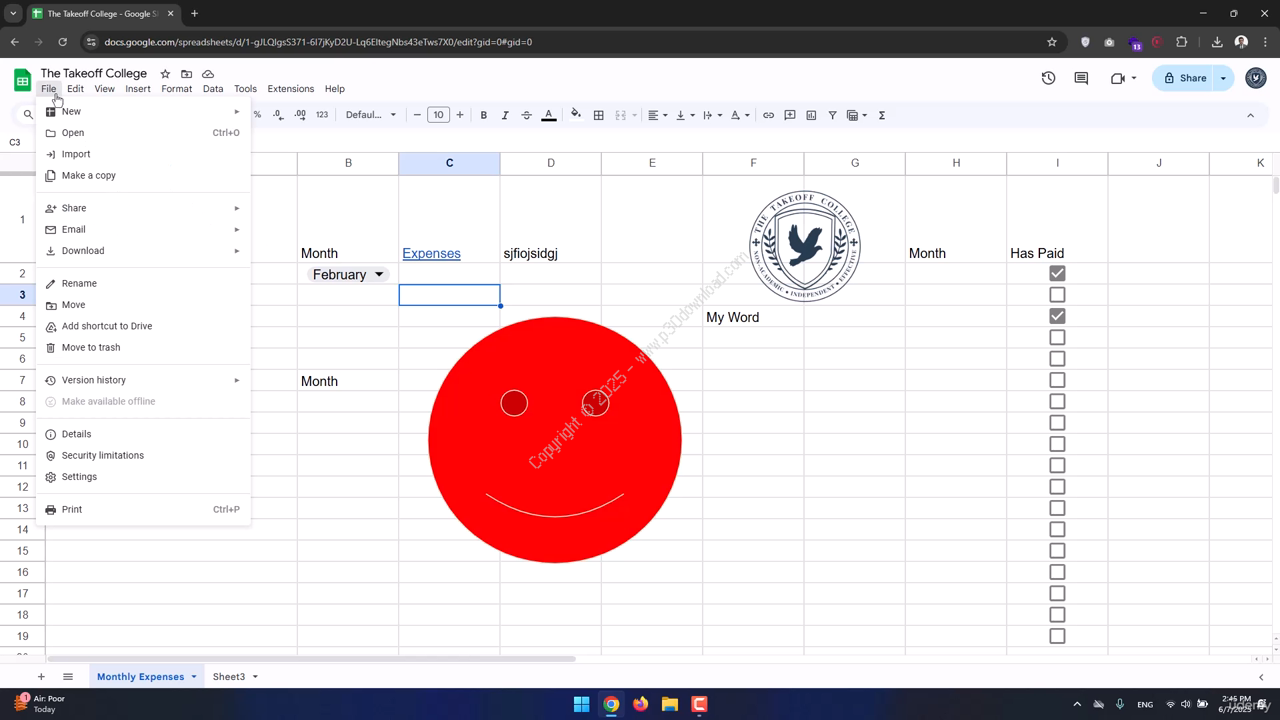Open the February dropdown chip
1280x720 pixels.
click(x=348, y=275)
